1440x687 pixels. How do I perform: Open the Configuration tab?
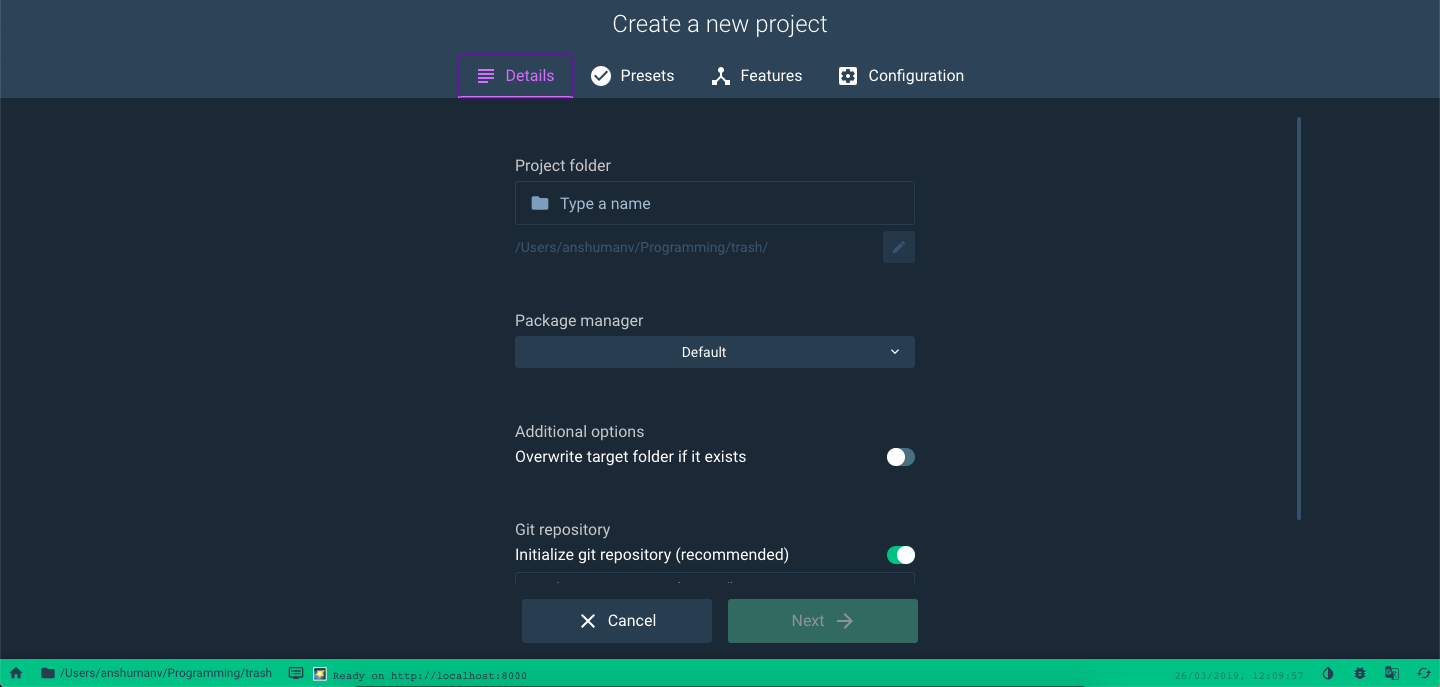pyautogui.click(x=900, y=75)
